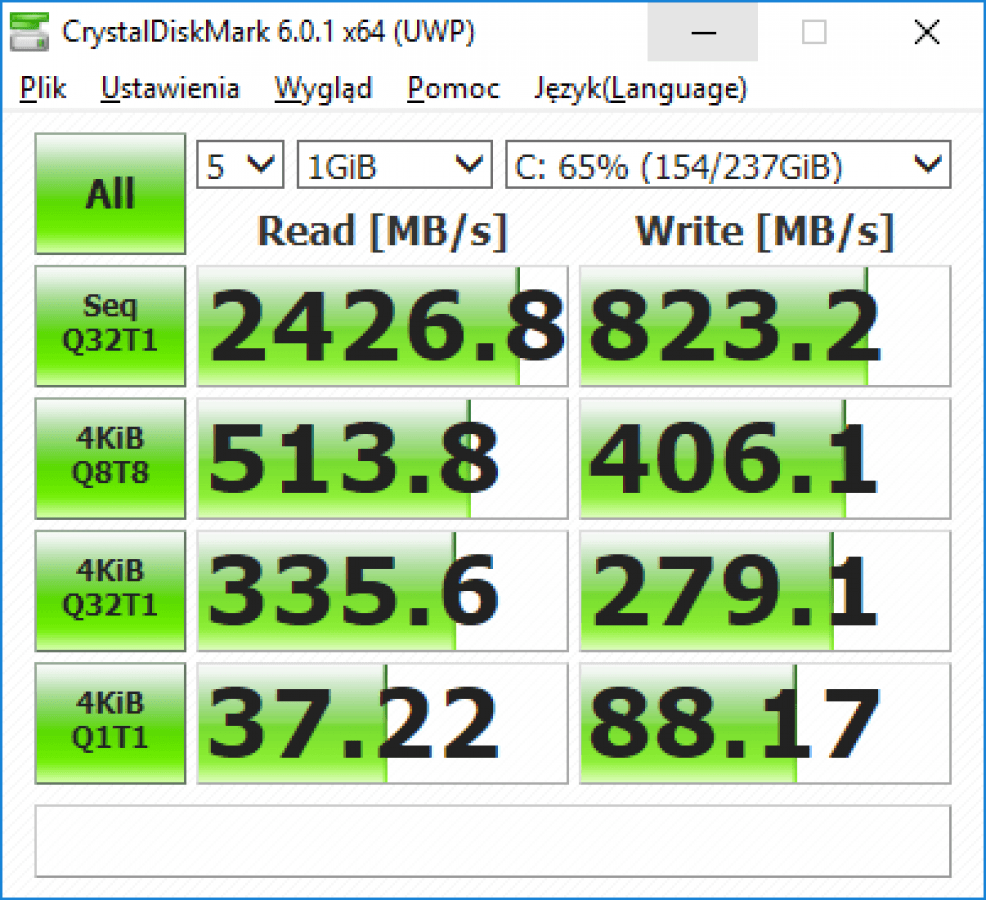This screenshot has width=986, height=900.
Task: Click the Seq read result 2426.8
Action: tap(382, 326)
